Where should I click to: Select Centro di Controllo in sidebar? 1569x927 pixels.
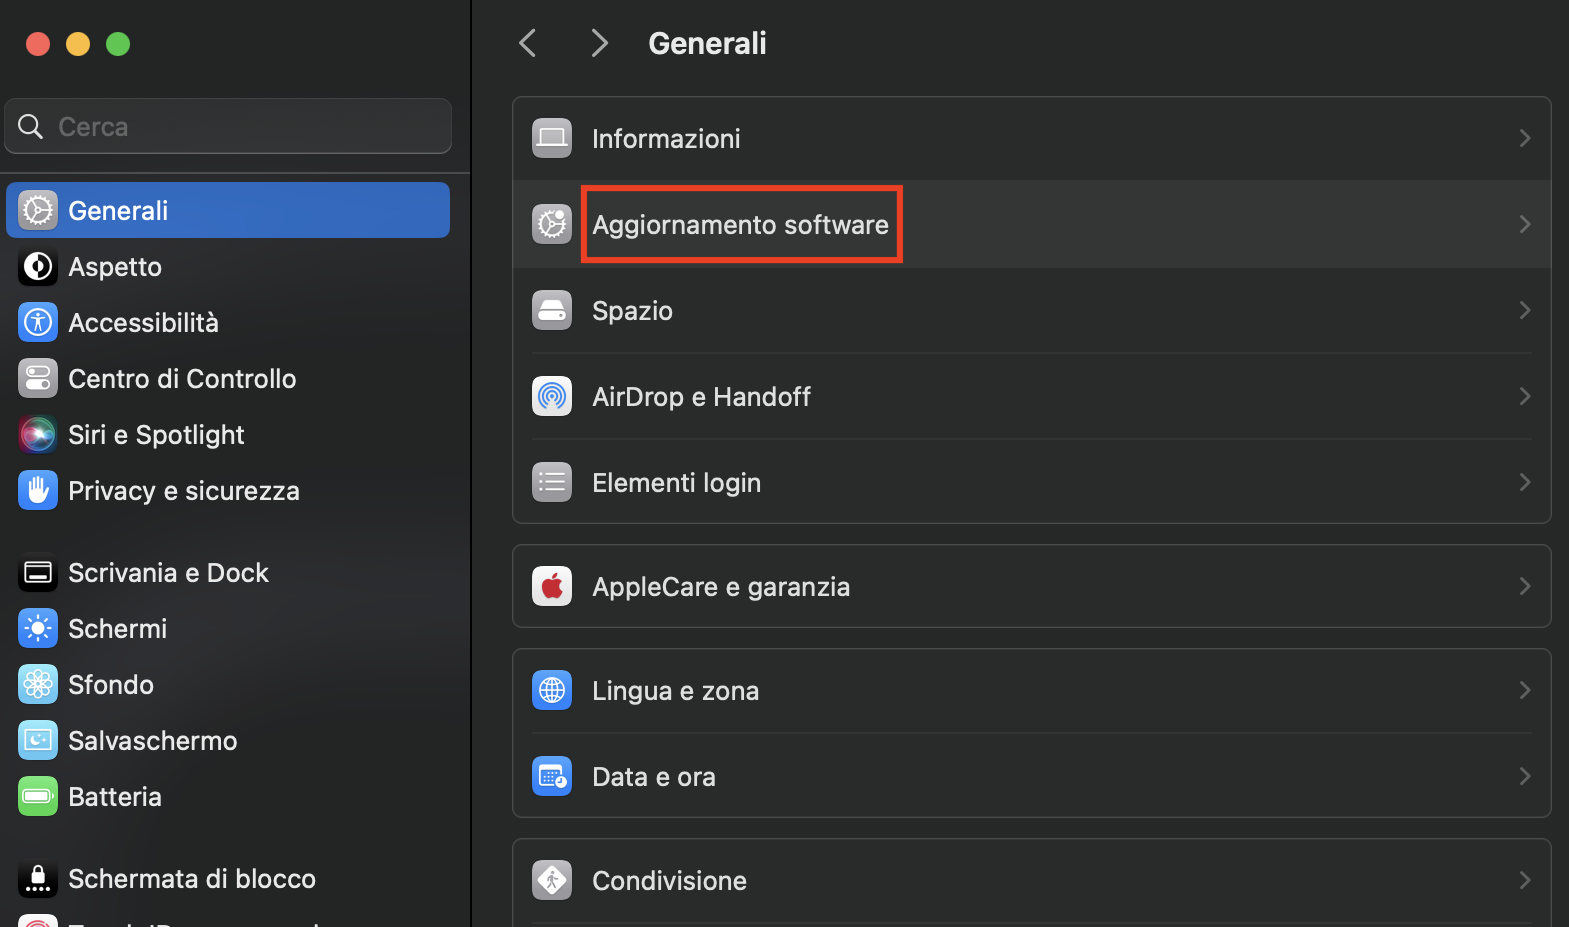click(x=228, y=378)
